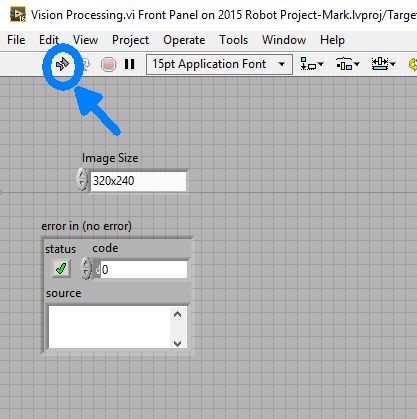The image size is (417, 419).
Task: Toggle the error in status boolean
Action: [61, 268]
